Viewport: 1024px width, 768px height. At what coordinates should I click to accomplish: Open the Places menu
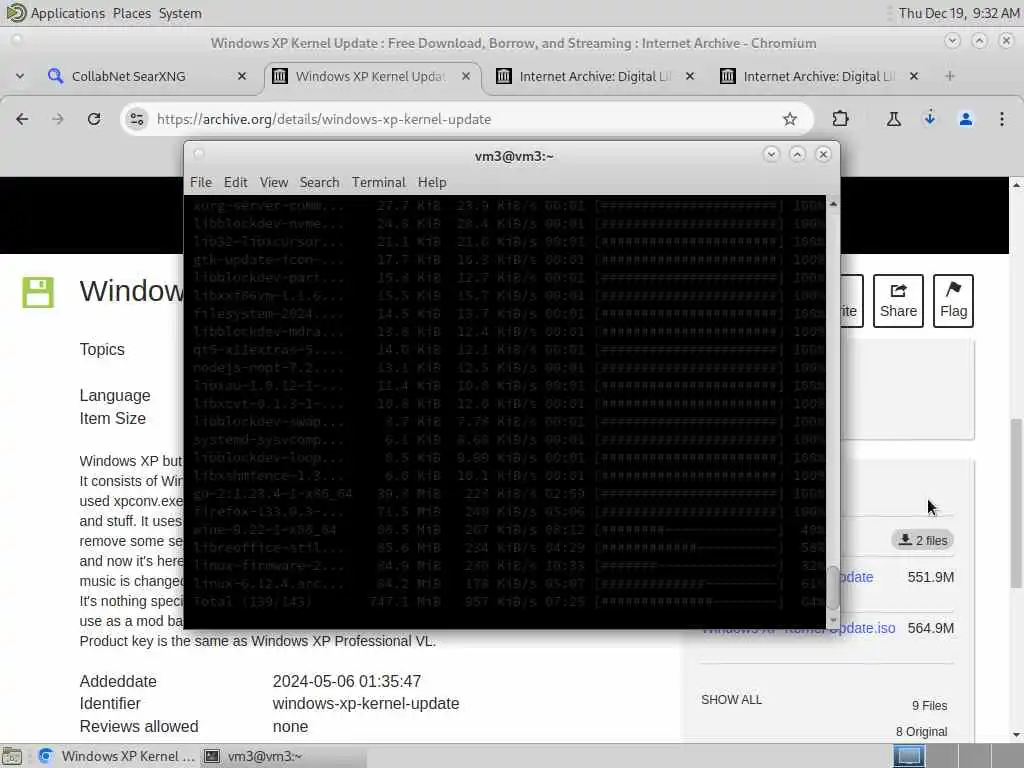point(131,13)
